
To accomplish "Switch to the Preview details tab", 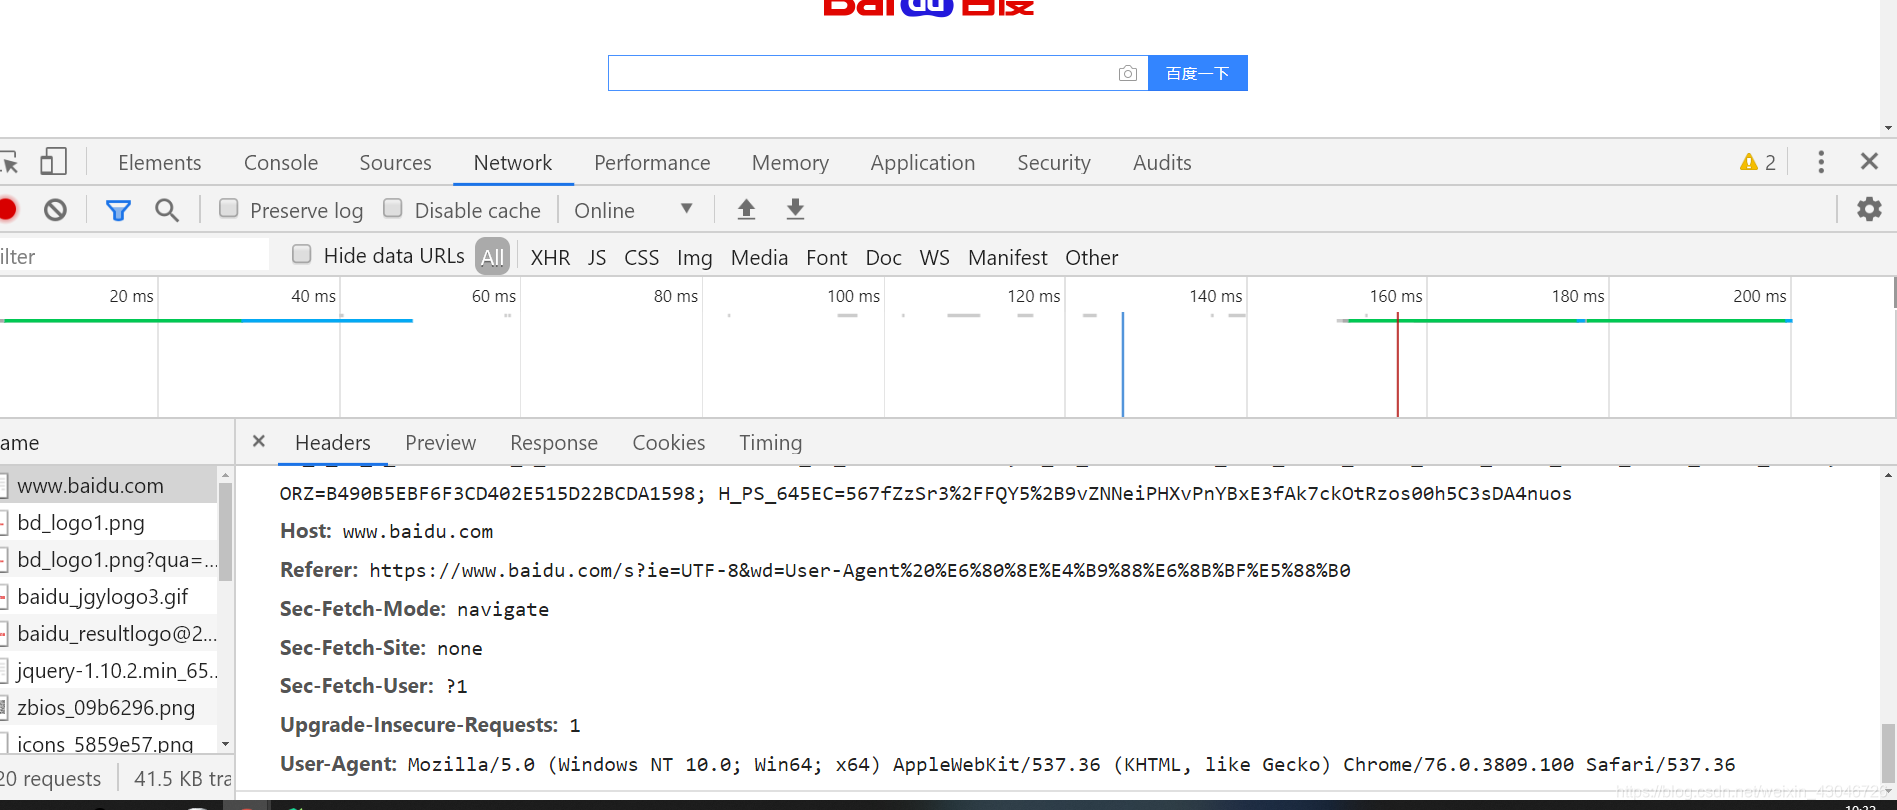I will 440,443.
